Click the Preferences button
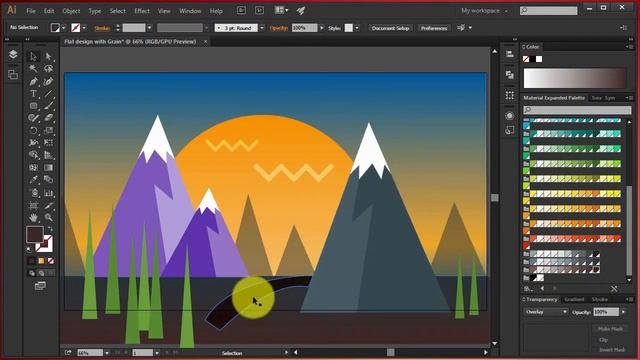640x360 pixels. (434, 28)
